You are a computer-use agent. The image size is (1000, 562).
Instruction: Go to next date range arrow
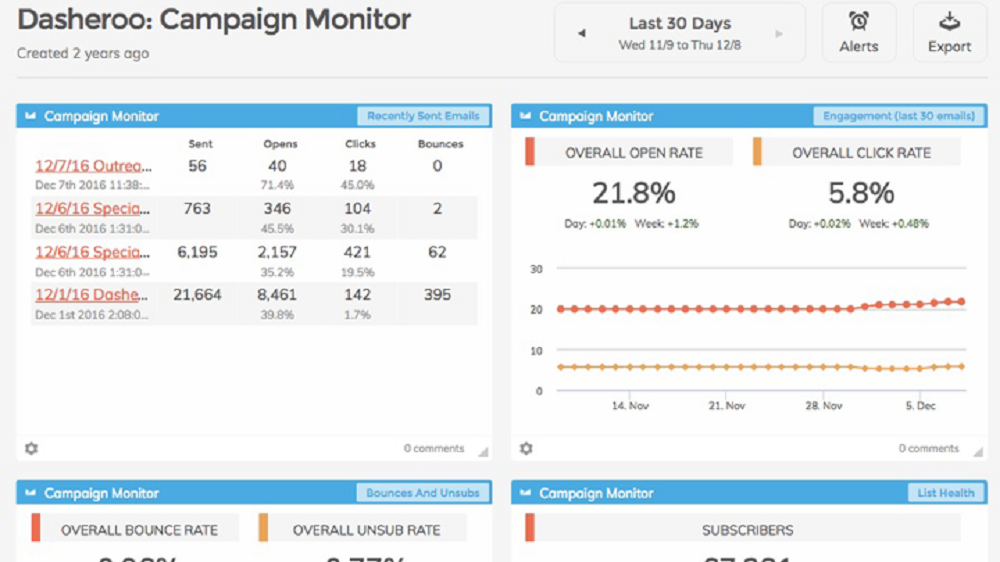point(779,33)
